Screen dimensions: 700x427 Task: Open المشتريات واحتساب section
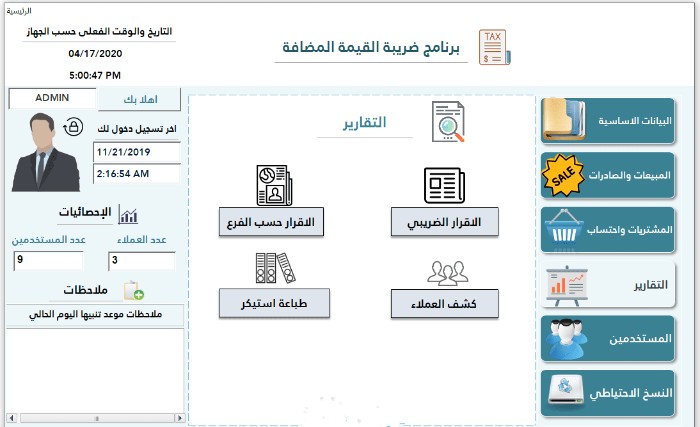click(608, 230)
